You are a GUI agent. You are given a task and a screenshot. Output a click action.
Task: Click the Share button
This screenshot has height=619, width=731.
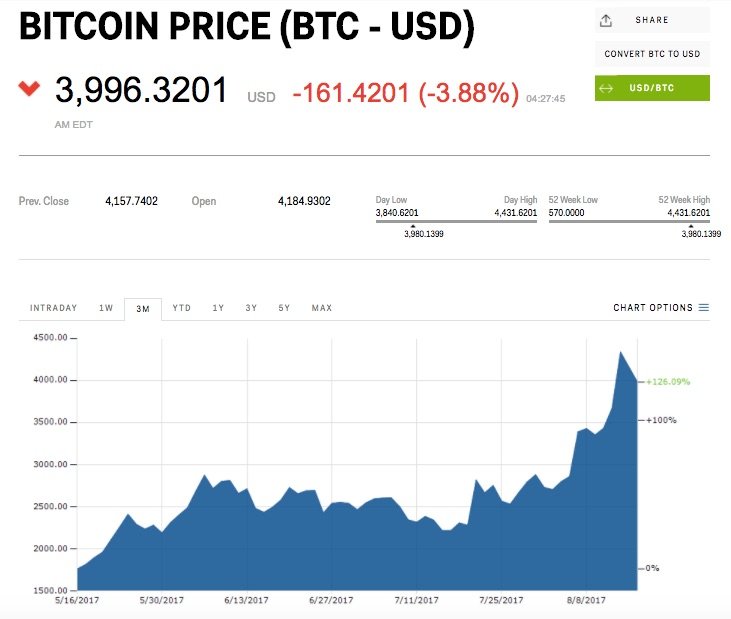652,20
